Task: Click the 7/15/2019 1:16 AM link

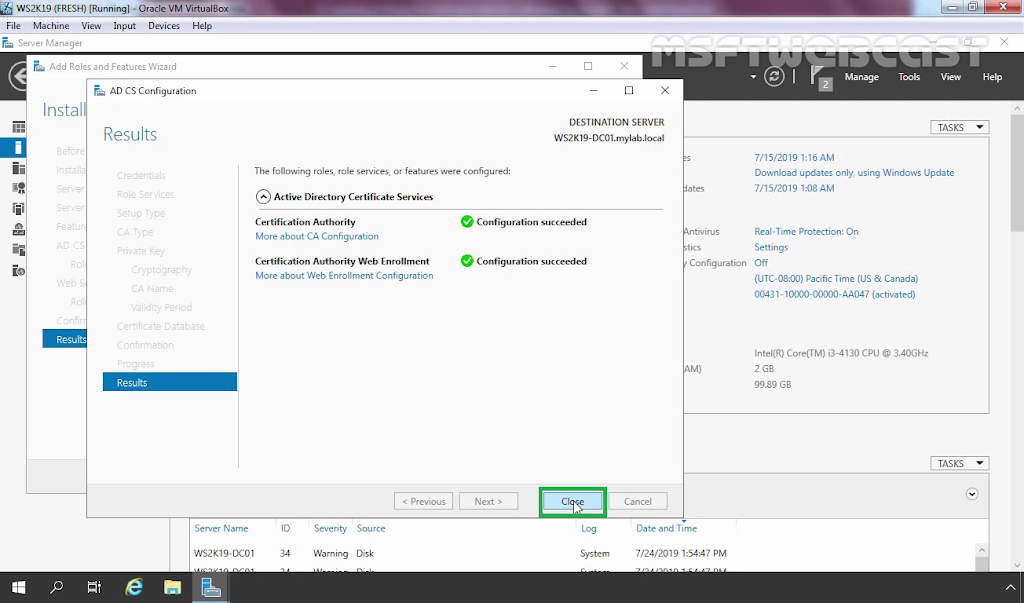Action: (x=794, y=157)
